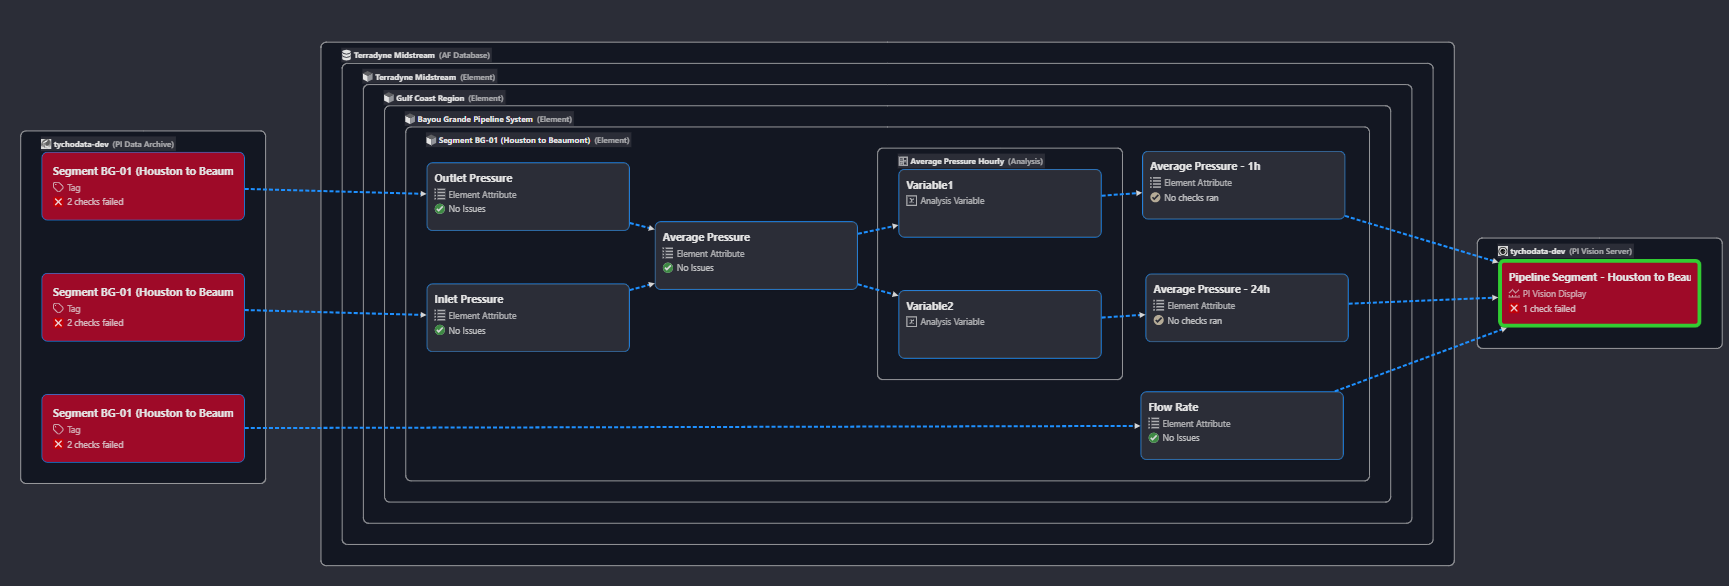
Task: Click the red X icon in the tag node feeding Inlet Pressure
Action: (58, 323)
